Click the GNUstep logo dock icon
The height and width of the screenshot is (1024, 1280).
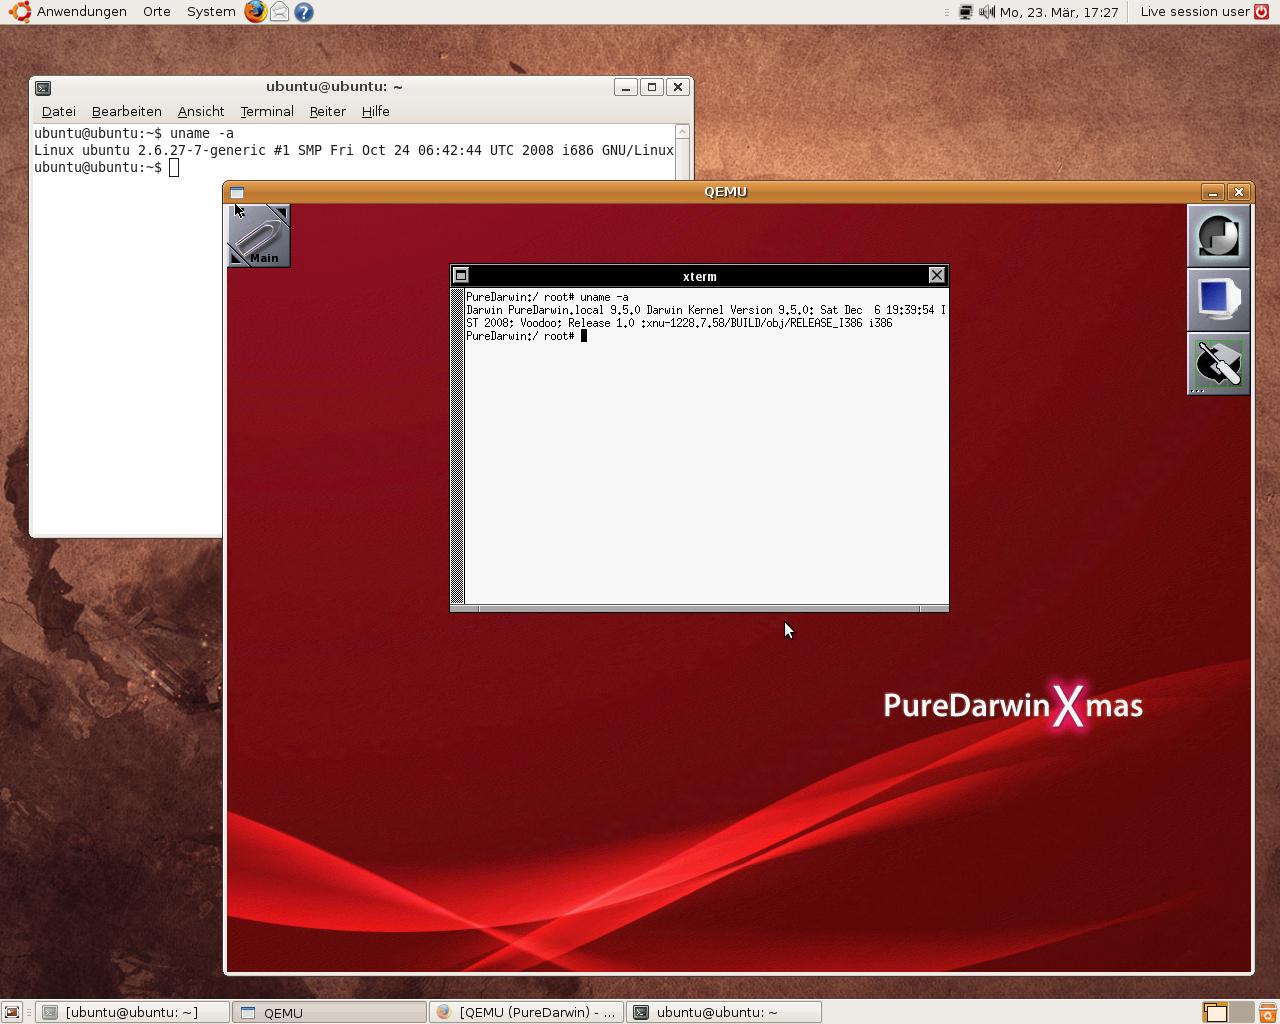point(1219,236)
